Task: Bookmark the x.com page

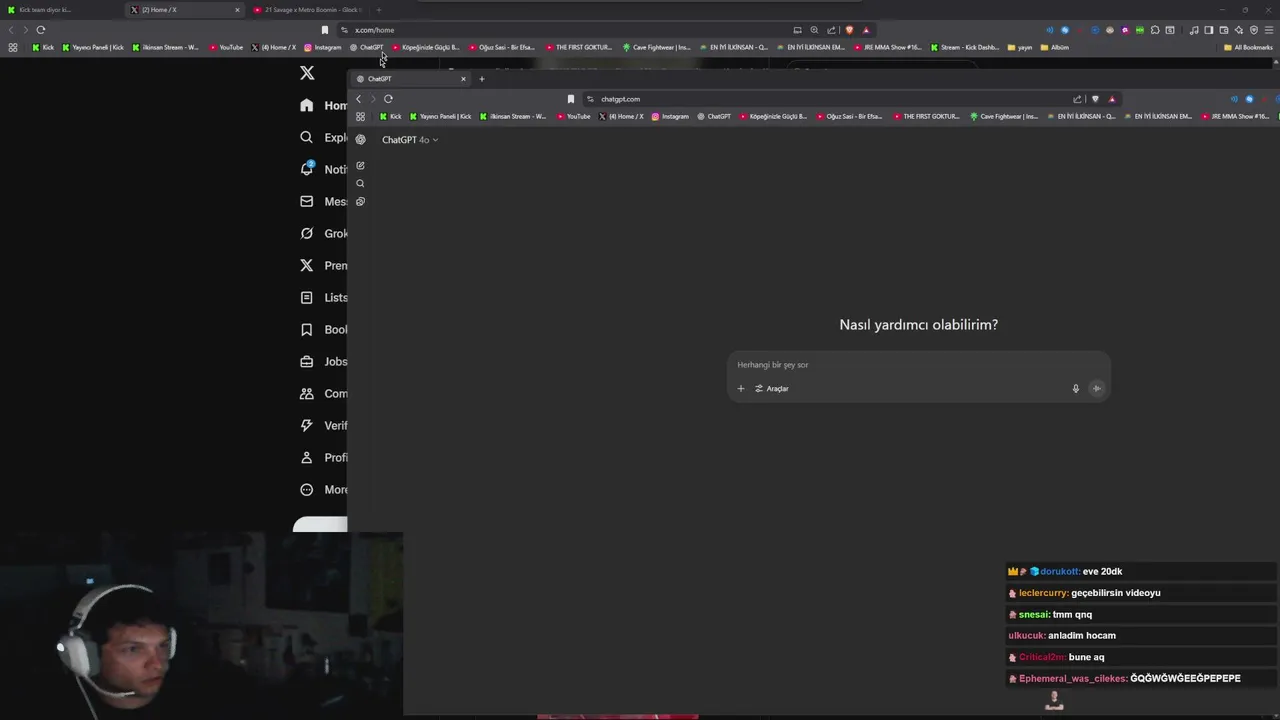Action: (x=324, y=30)
